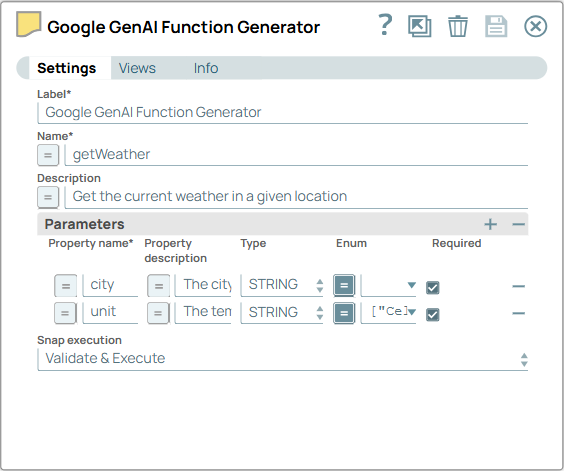Open the Info tab
The width and height of the screenshot is (564, 471).
click(x=206, y=68)
